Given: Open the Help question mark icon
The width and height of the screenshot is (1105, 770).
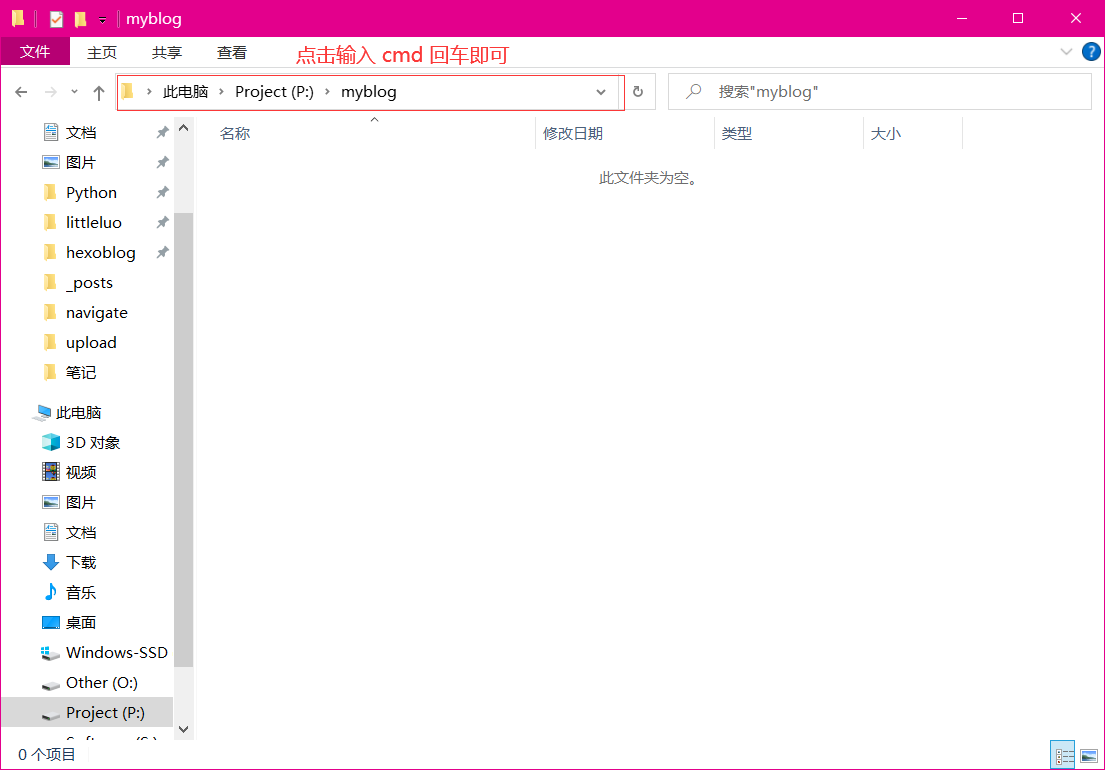Looking at the screenshot, I should (1091, 52).
